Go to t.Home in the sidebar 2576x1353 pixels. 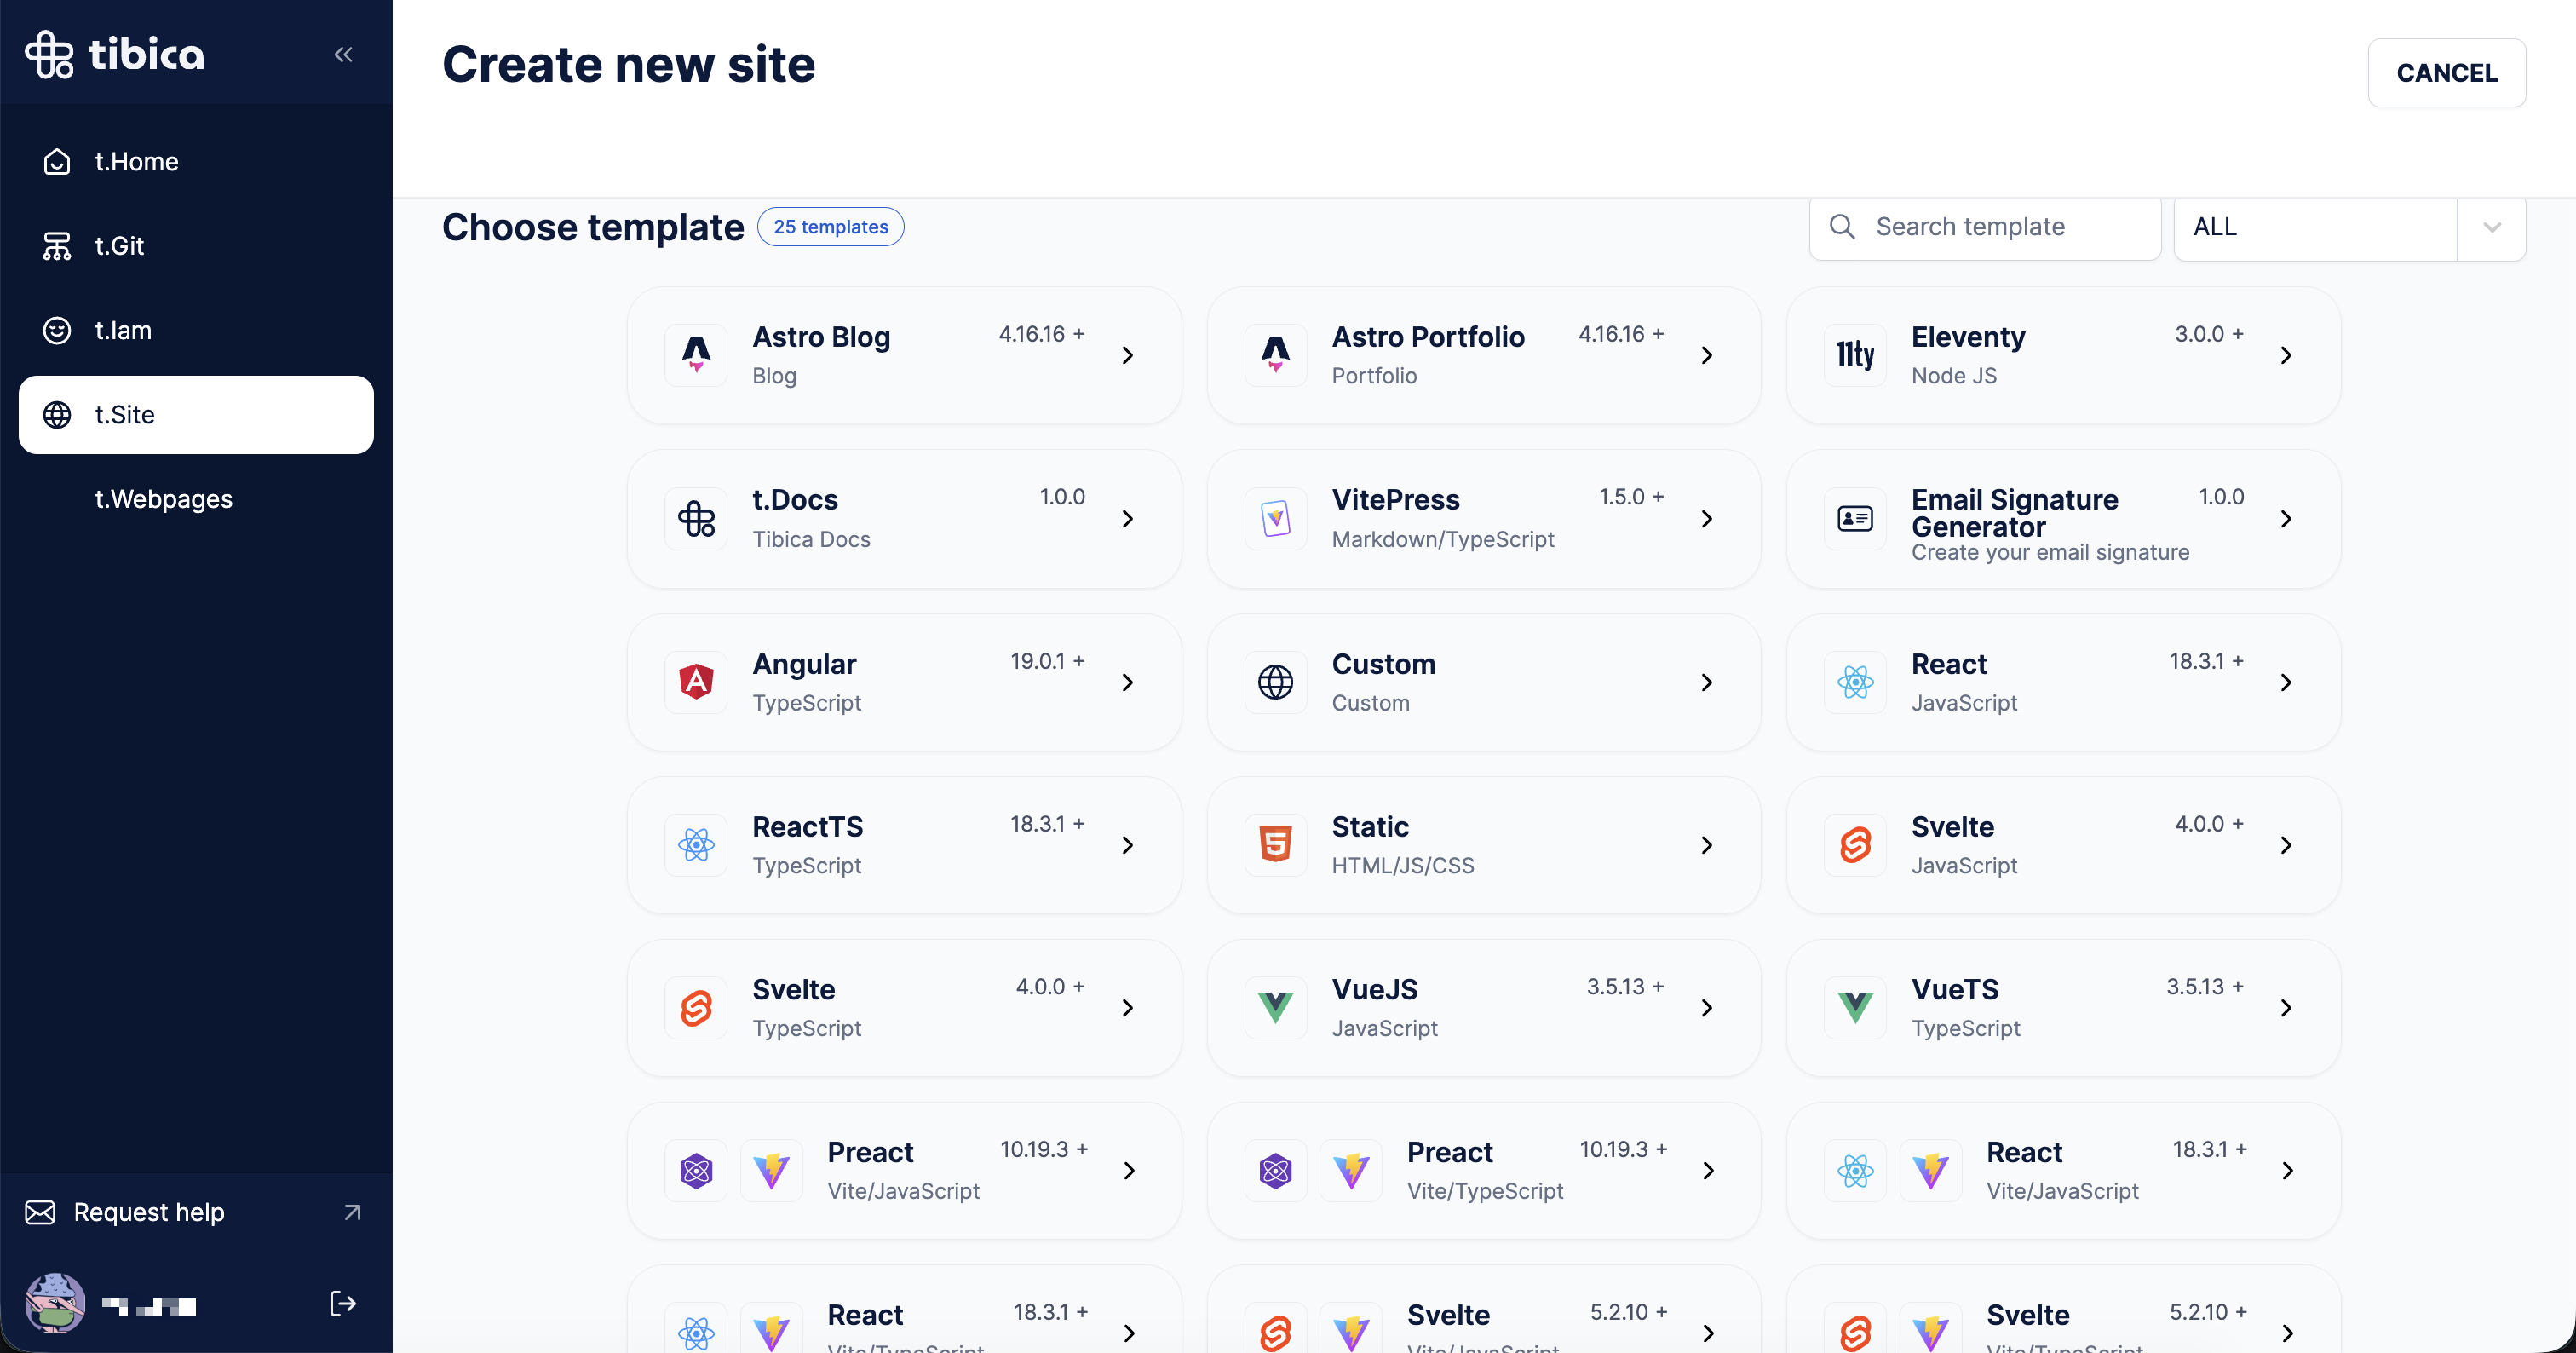click(x=136, y=161)
